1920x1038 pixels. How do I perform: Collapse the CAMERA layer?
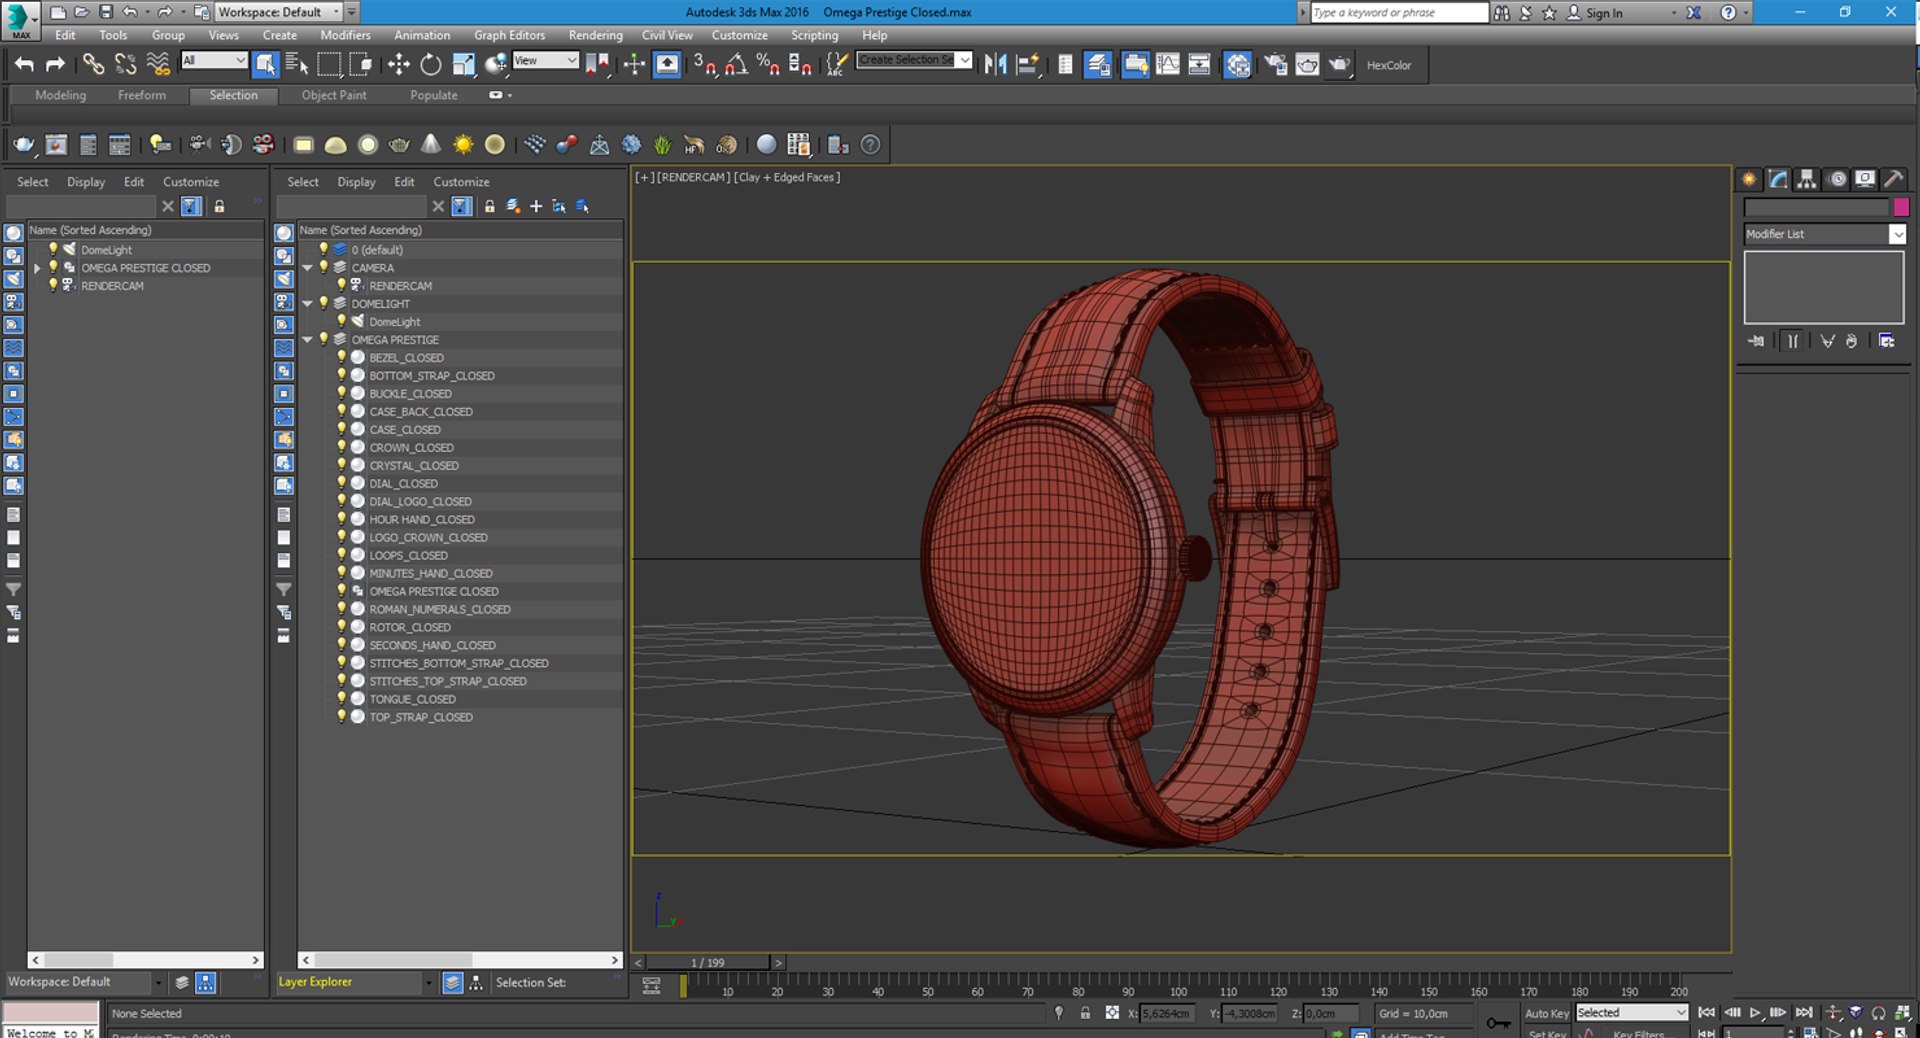308,267
